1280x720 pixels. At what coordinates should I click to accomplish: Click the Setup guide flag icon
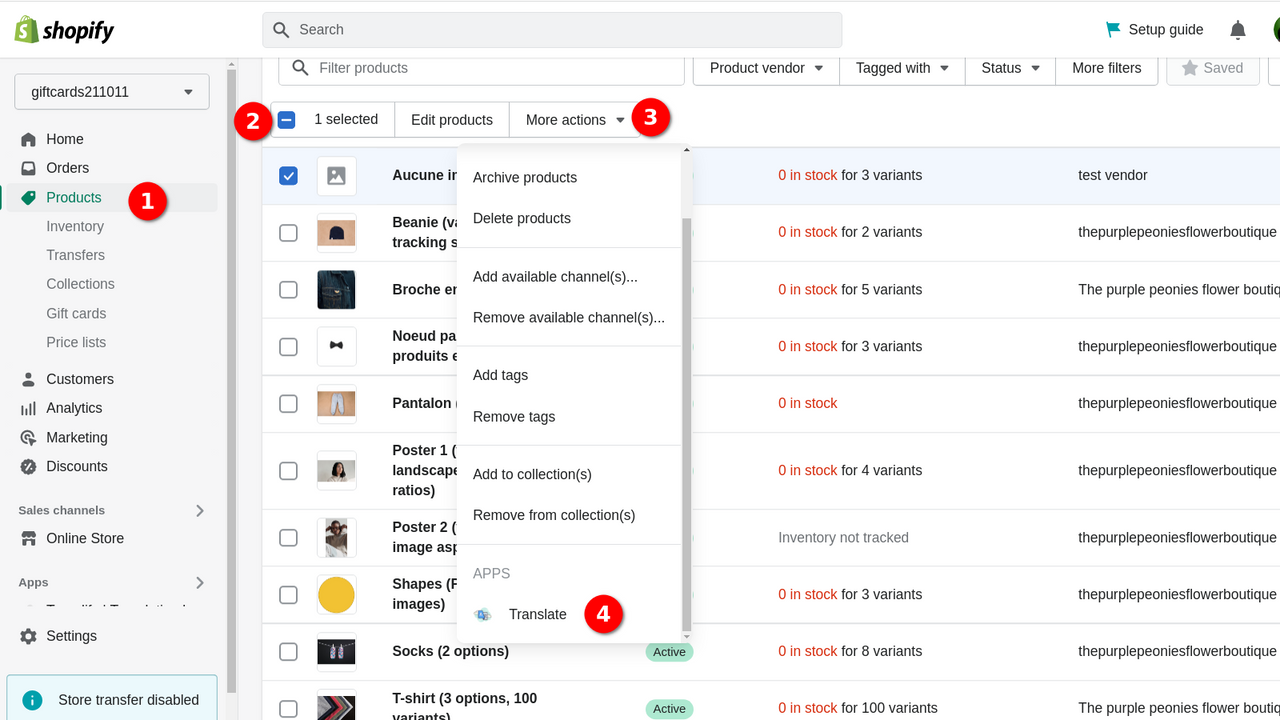(1113, 30)
